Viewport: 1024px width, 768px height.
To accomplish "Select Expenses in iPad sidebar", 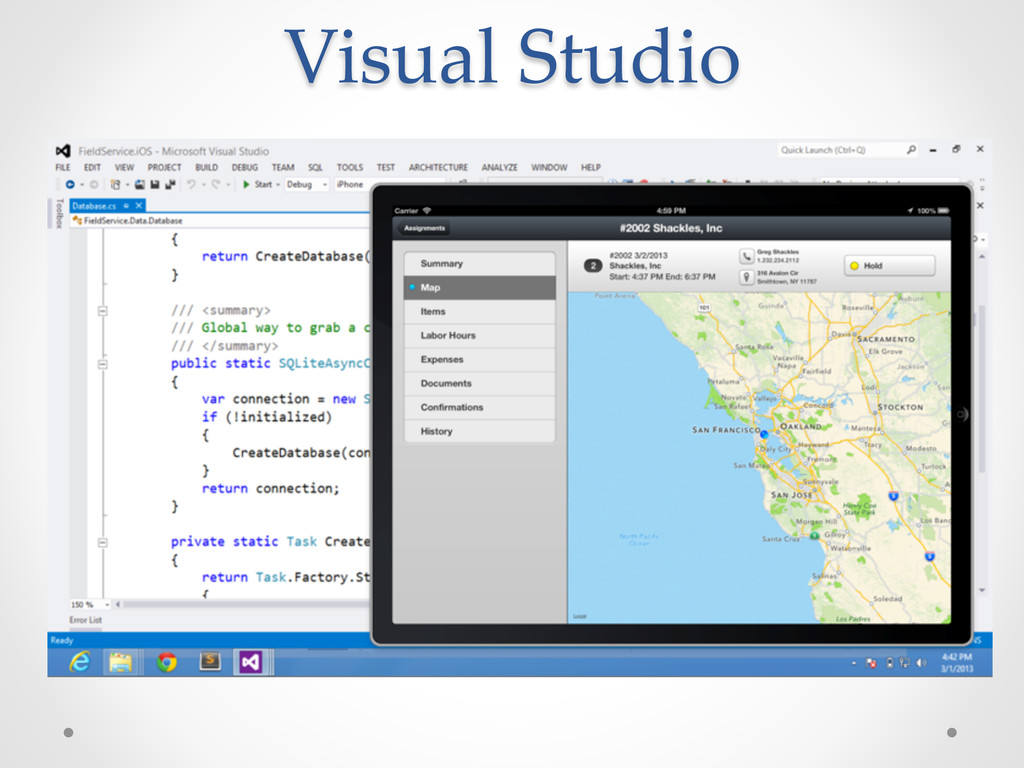I will (x=480, y=359).
